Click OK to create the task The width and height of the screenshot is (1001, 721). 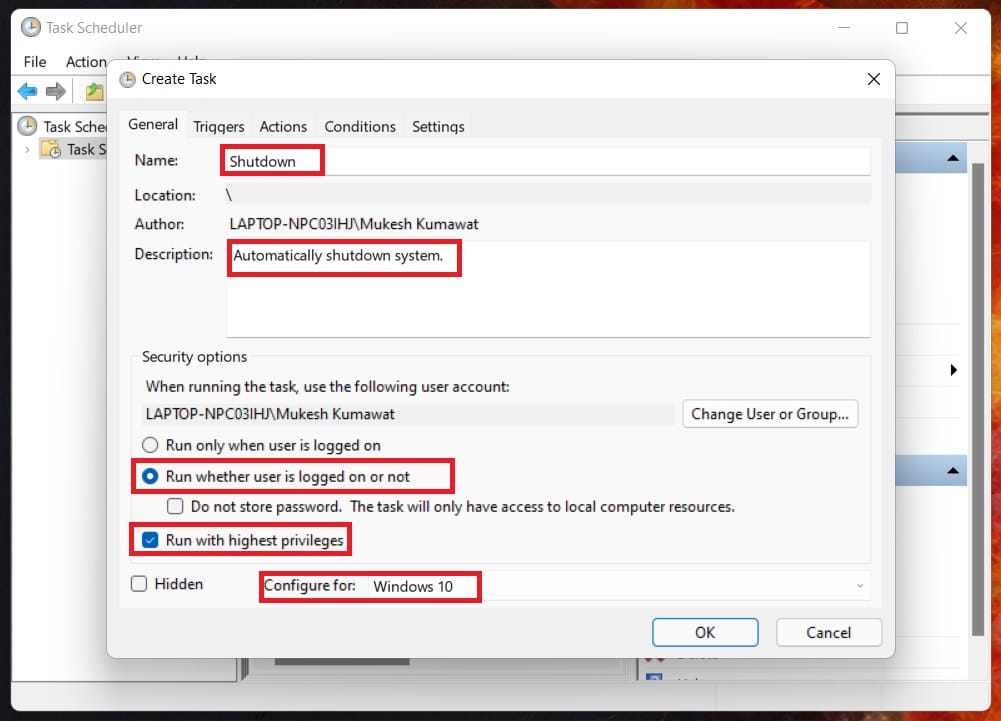pos(705,632)
